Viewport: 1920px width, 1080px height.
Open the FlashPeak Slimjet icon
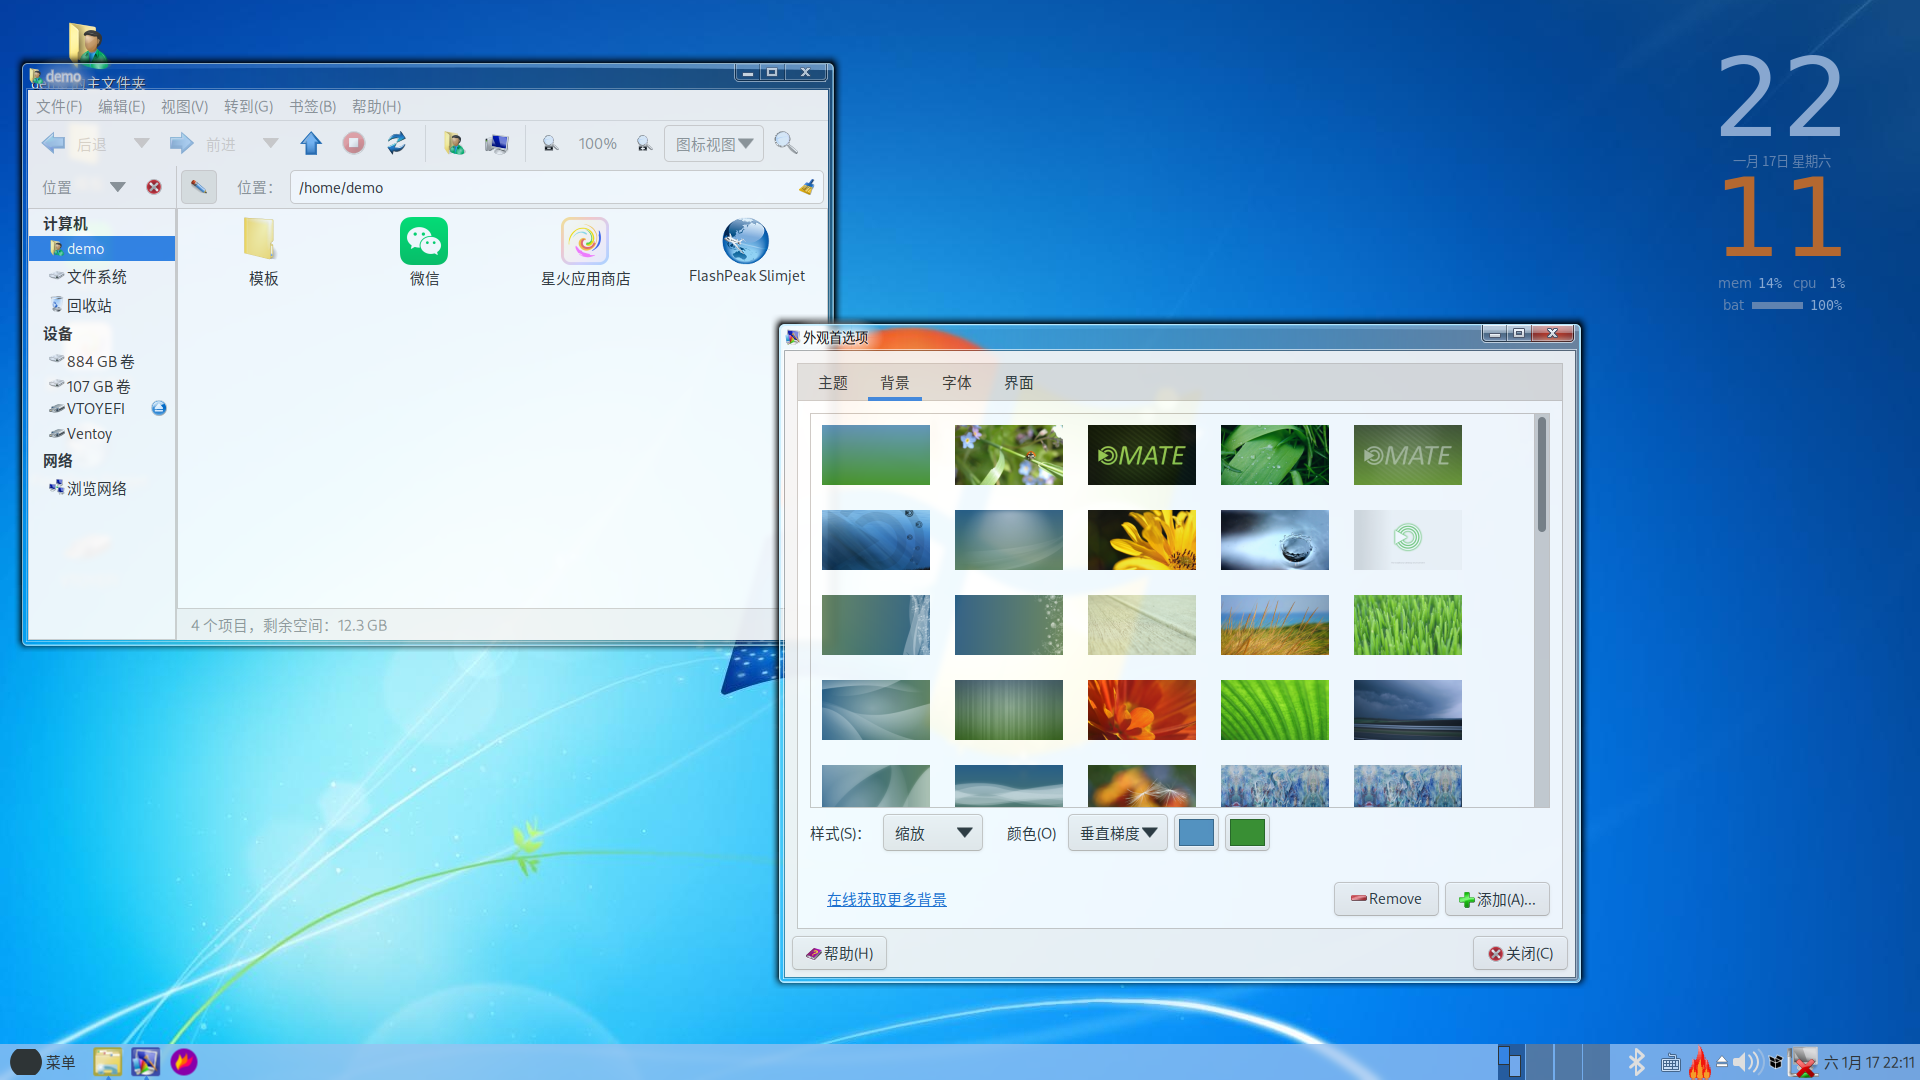click(x=745, y=242)
